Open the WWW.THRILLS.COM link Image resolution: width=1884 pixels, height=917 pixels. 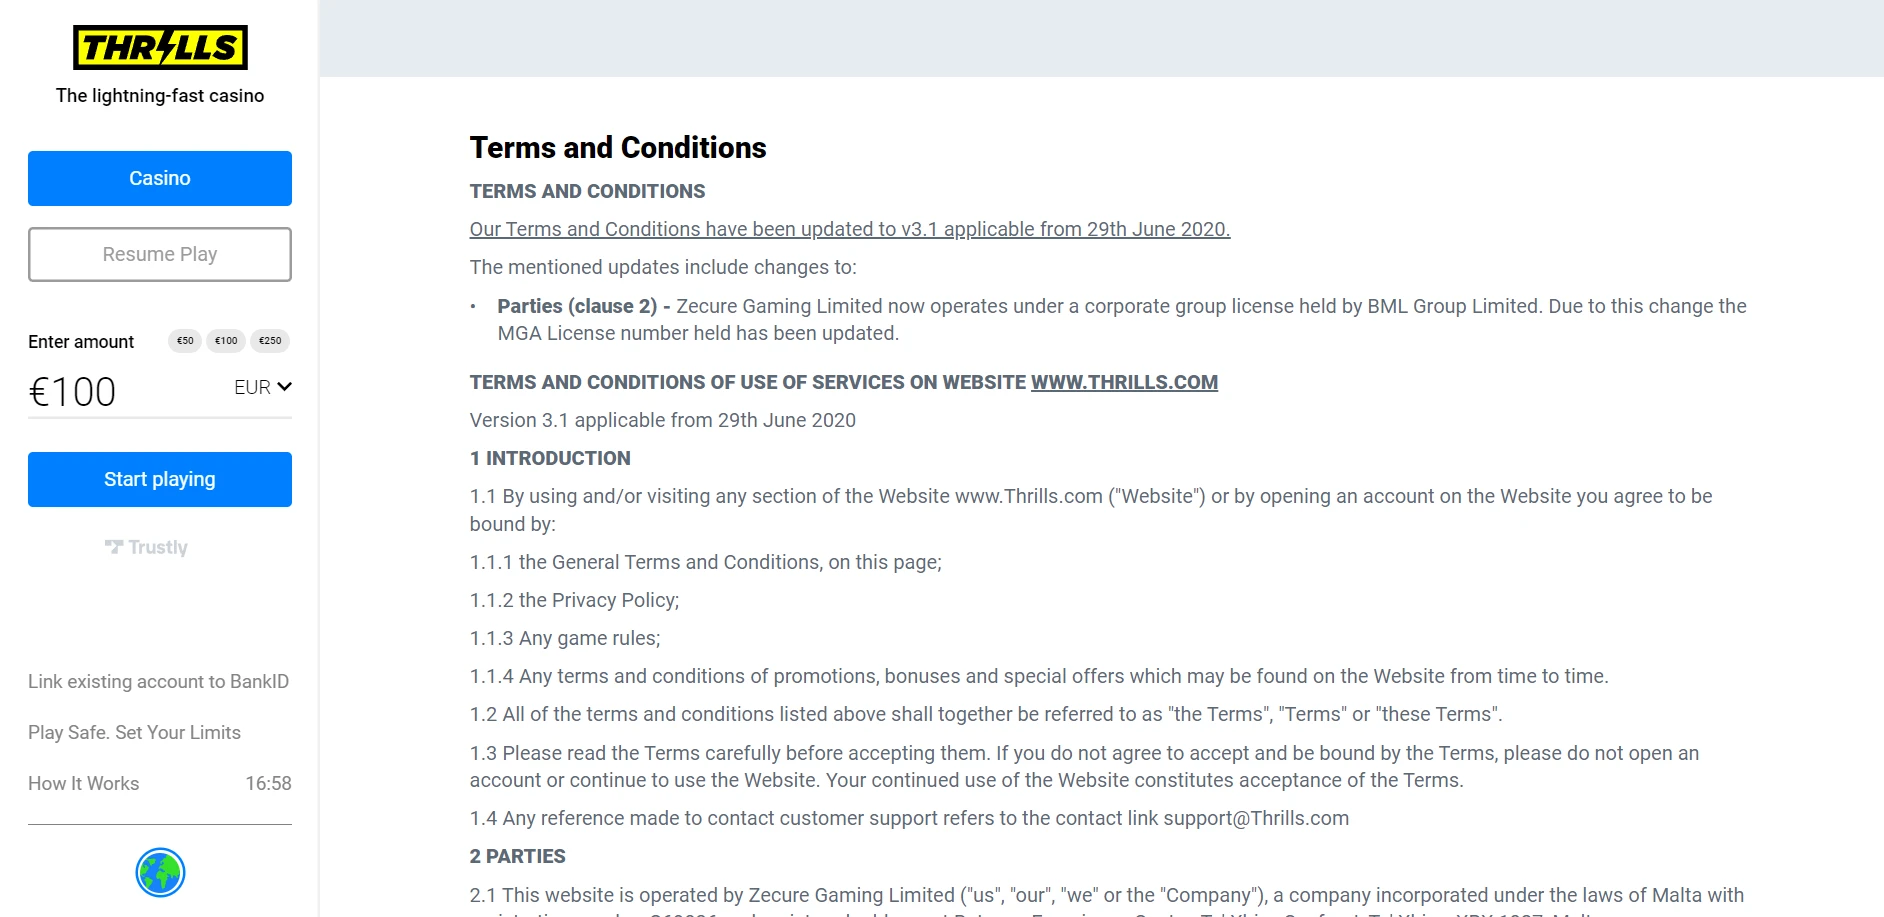[x=1124, y=382]
